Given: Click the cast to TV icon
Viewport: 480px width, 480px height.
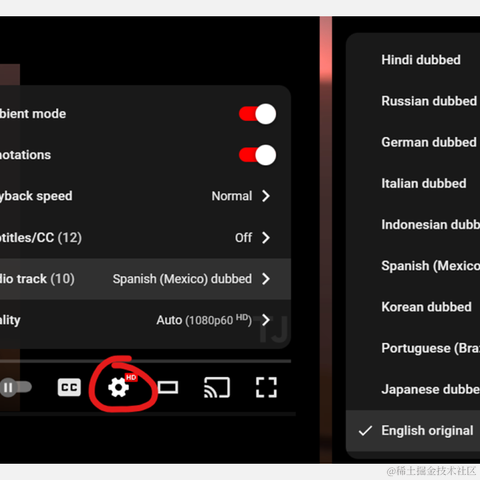Looking at the screenshot, I should (217, 388).
